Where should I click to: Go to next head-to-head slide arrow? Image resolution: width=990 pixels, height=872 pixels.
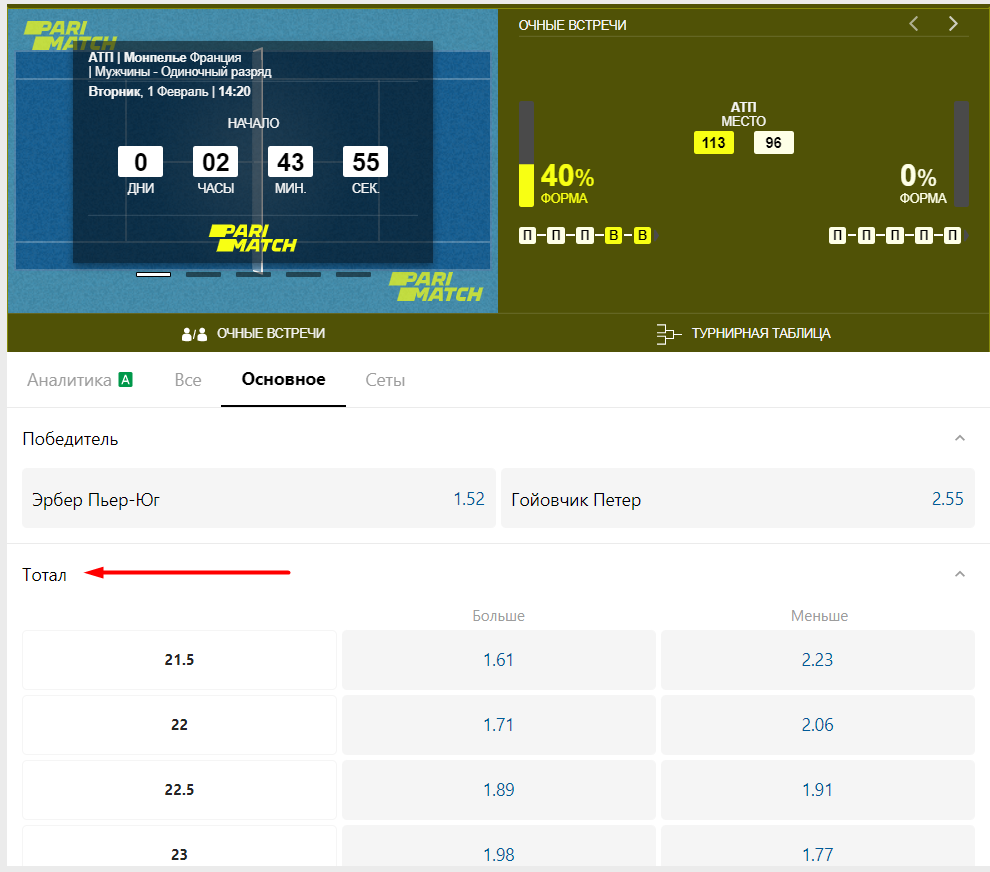[x=953, y=24]
